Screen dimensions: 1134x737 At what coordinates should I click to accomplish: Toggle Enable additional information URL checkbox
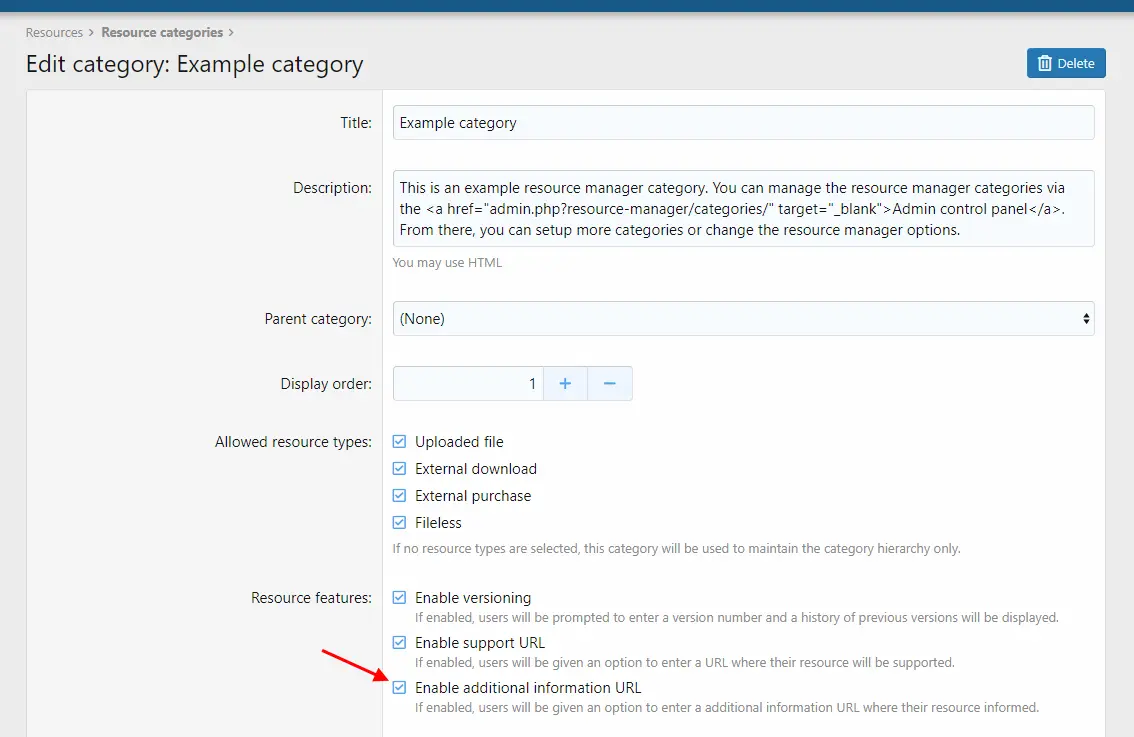click(399, 687)
